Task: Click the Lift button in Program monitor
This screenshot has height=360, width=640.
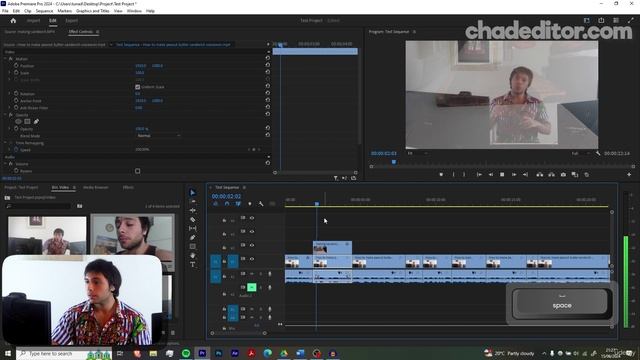Action: pyautogui.click(x=540, y=175)
